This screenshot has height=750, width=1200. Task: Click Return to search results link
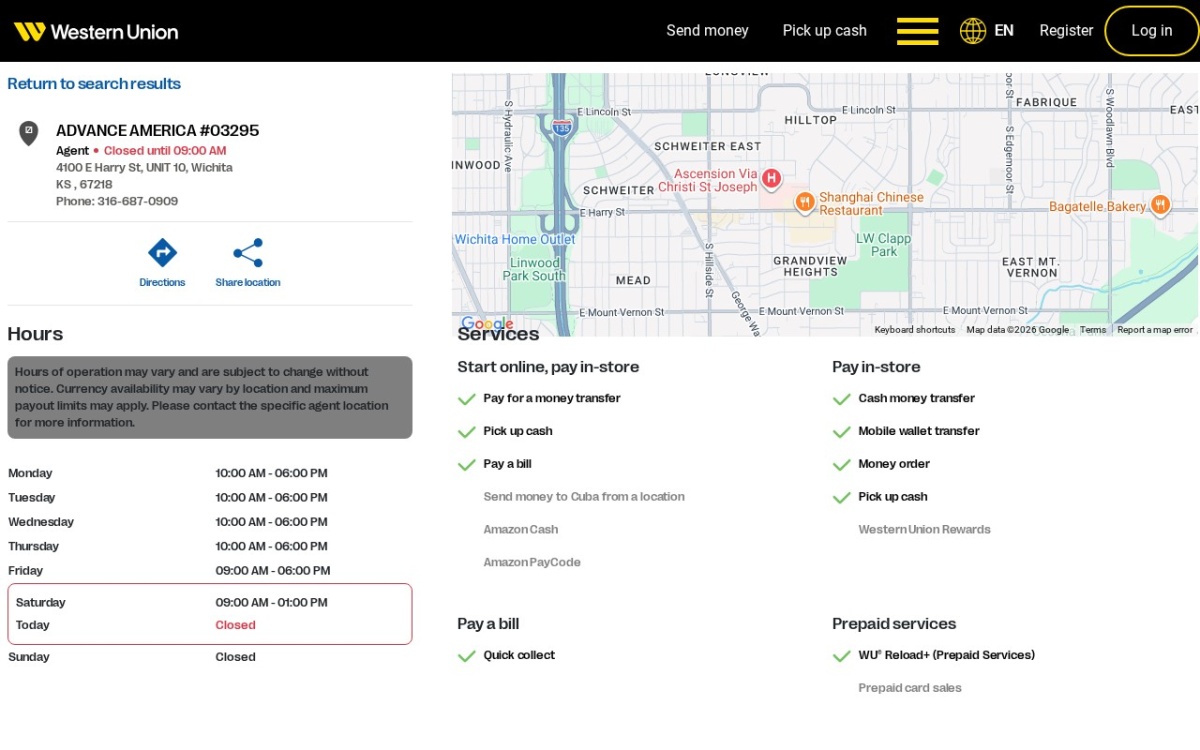(x=94, y=84)
